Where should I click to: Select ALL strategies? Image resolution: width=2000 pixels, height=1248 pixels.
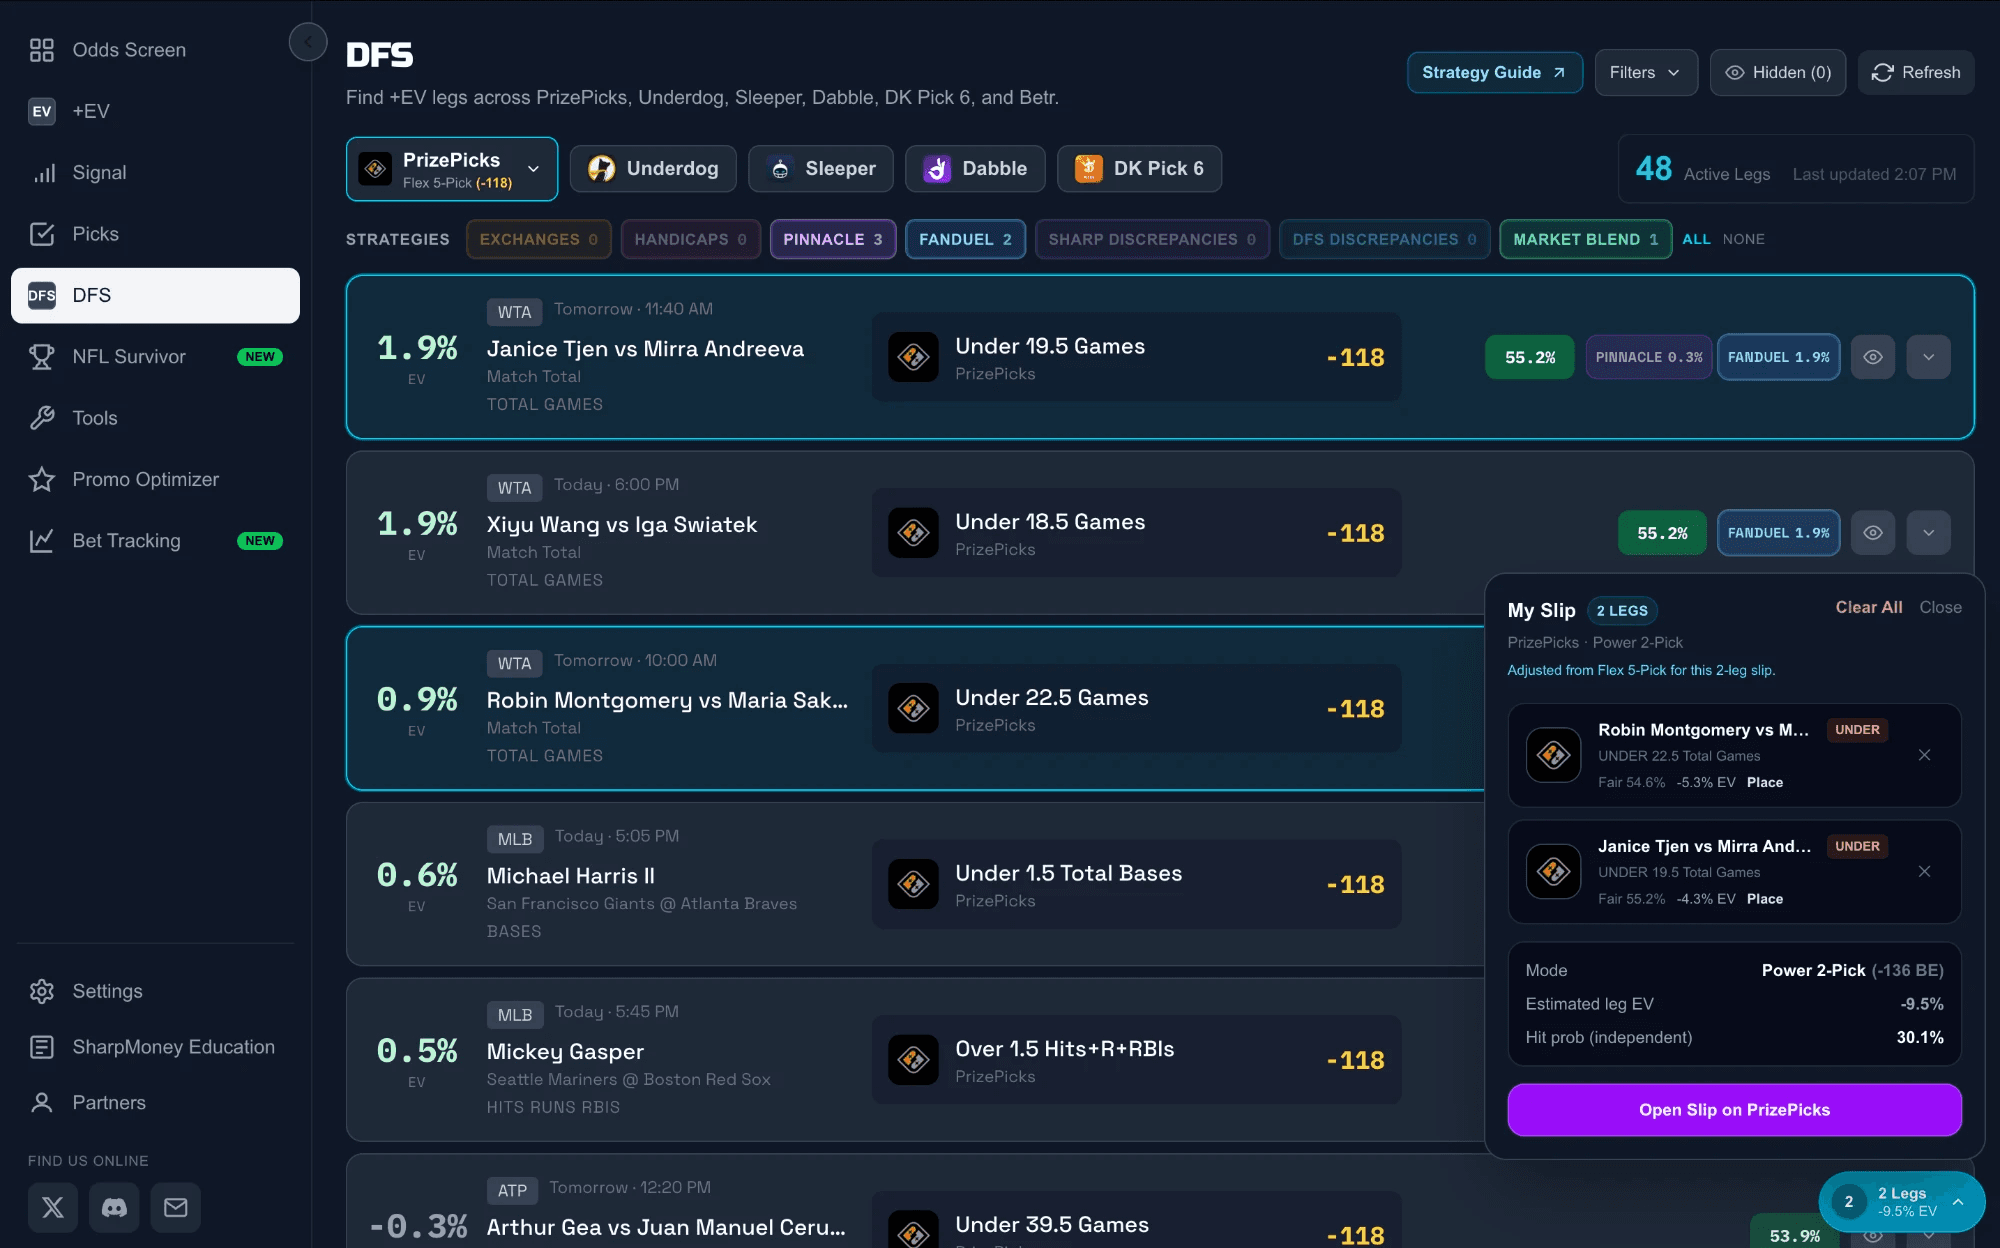click(1696, 239)
